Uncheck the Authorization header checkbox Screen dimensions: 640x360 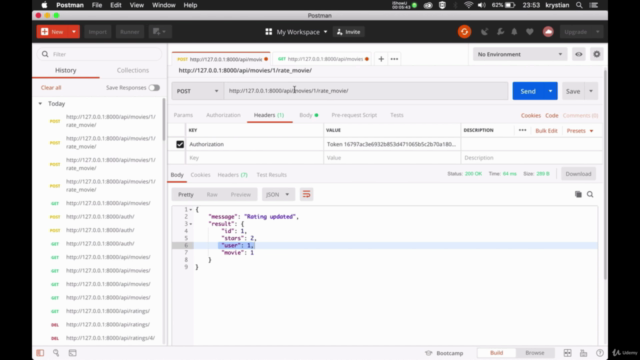[x=180, y=144]
